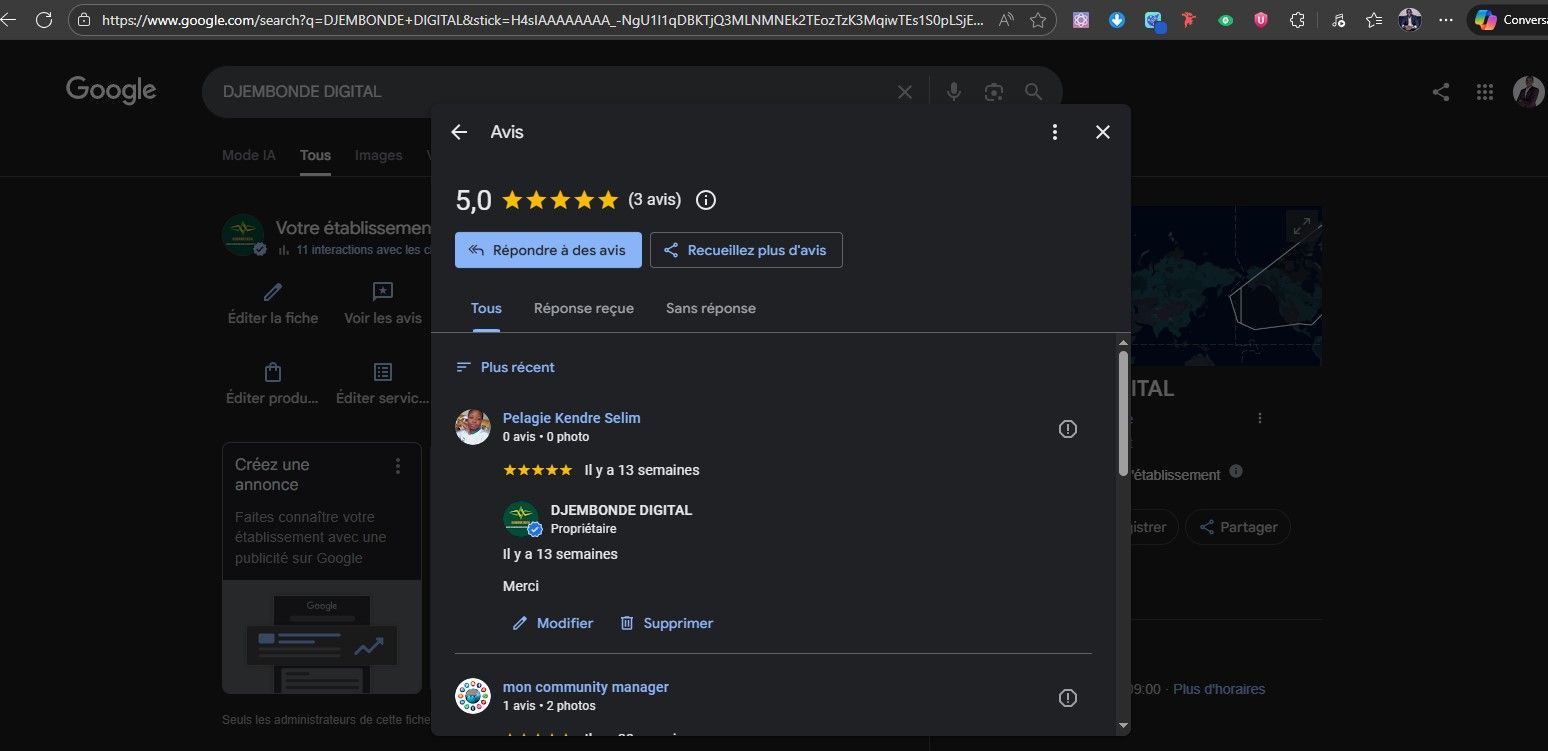Click Recueillez plus d'avis button
Screen dimensions: 1548x751
tap(745, 250)
